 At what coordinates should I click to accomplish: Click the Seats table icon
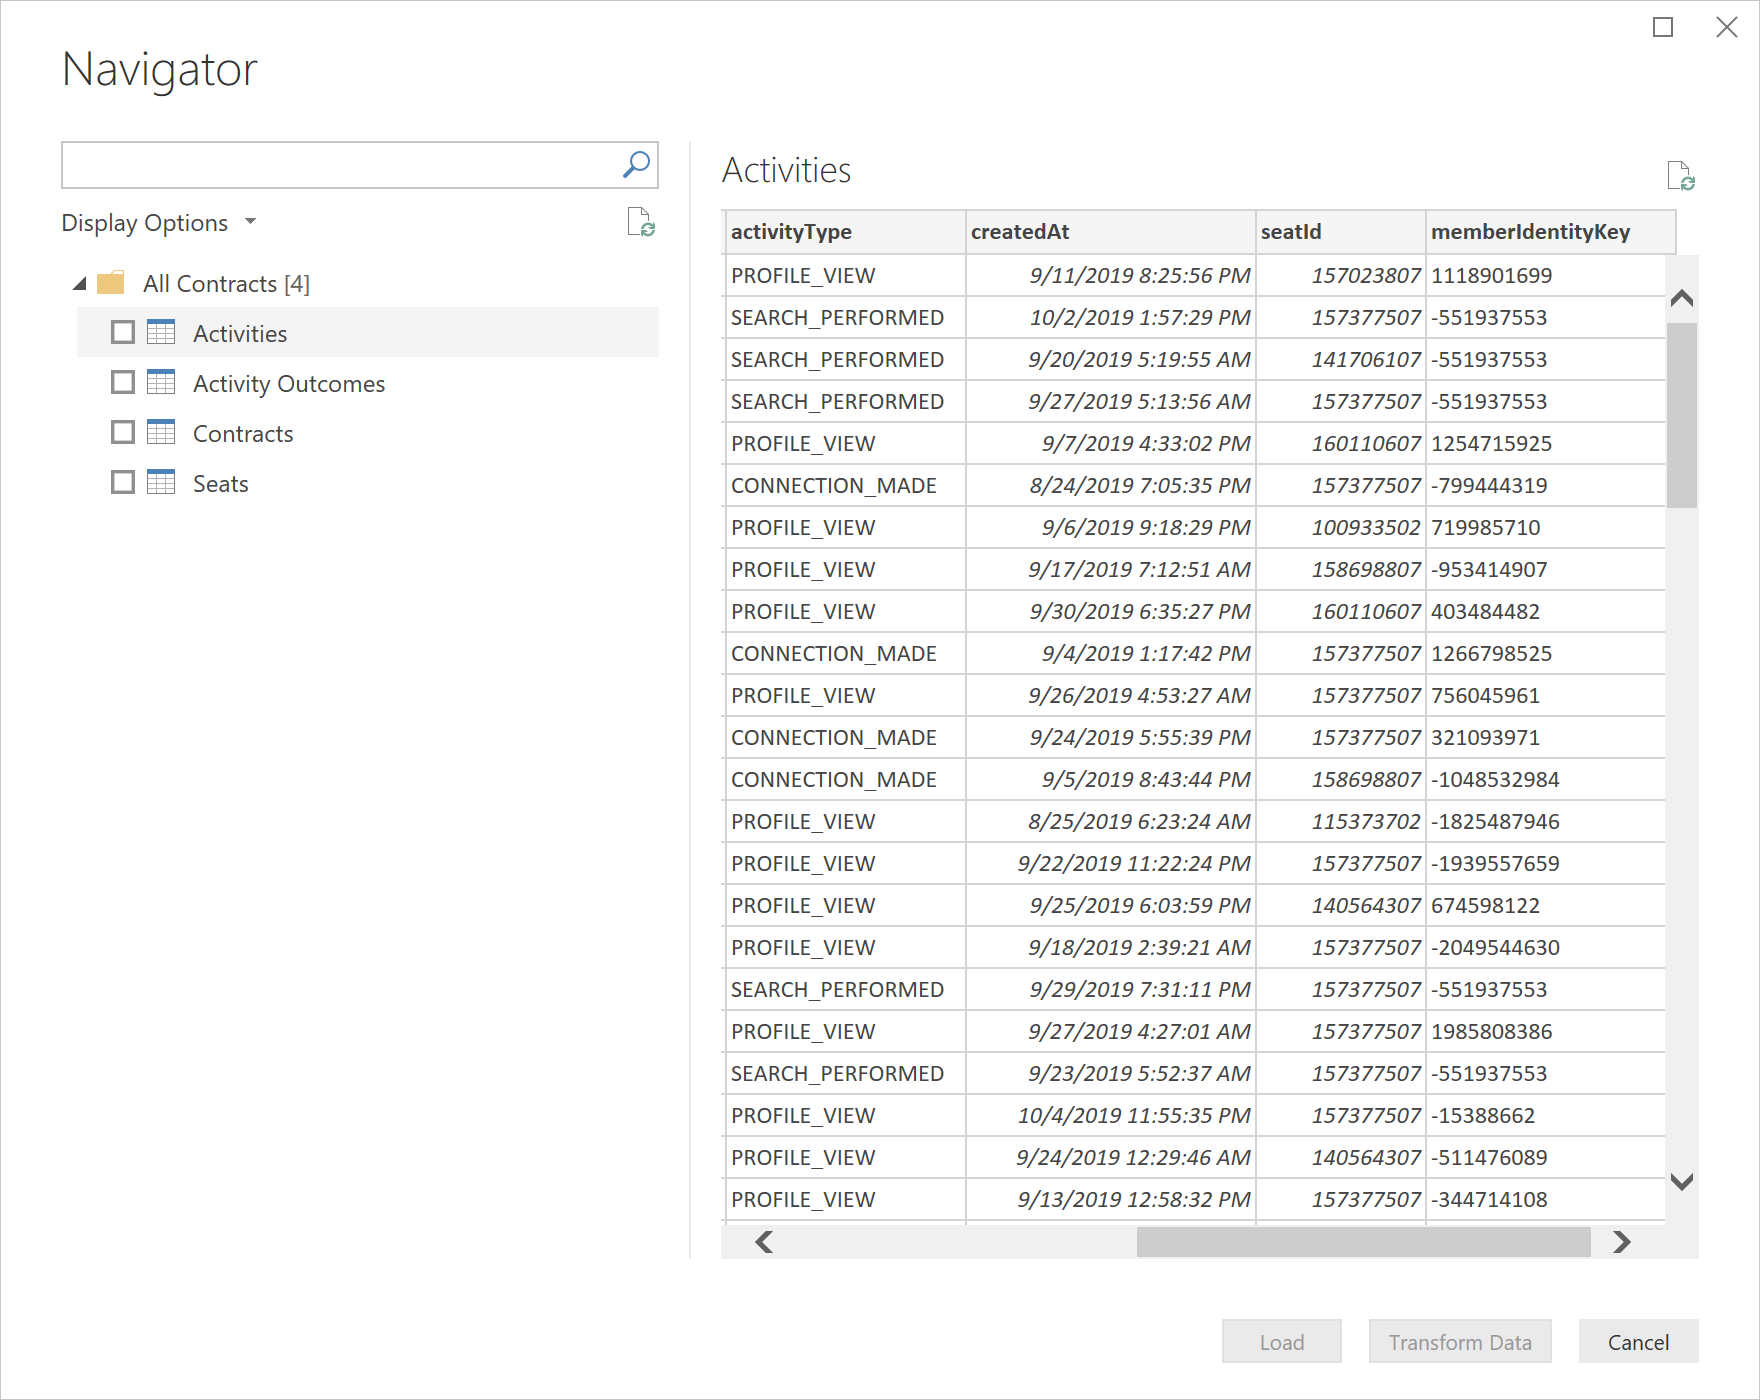[x=161, y=483]
